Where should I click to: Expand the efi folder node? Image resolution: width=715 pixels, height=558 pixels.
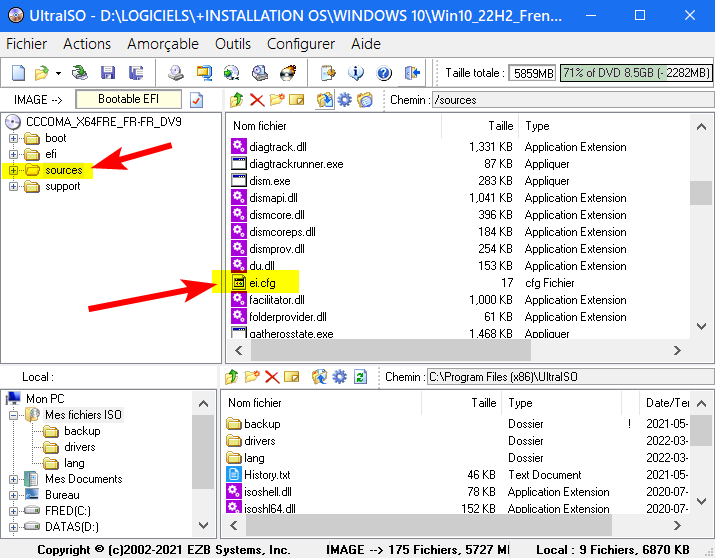[x=13, y=154]
